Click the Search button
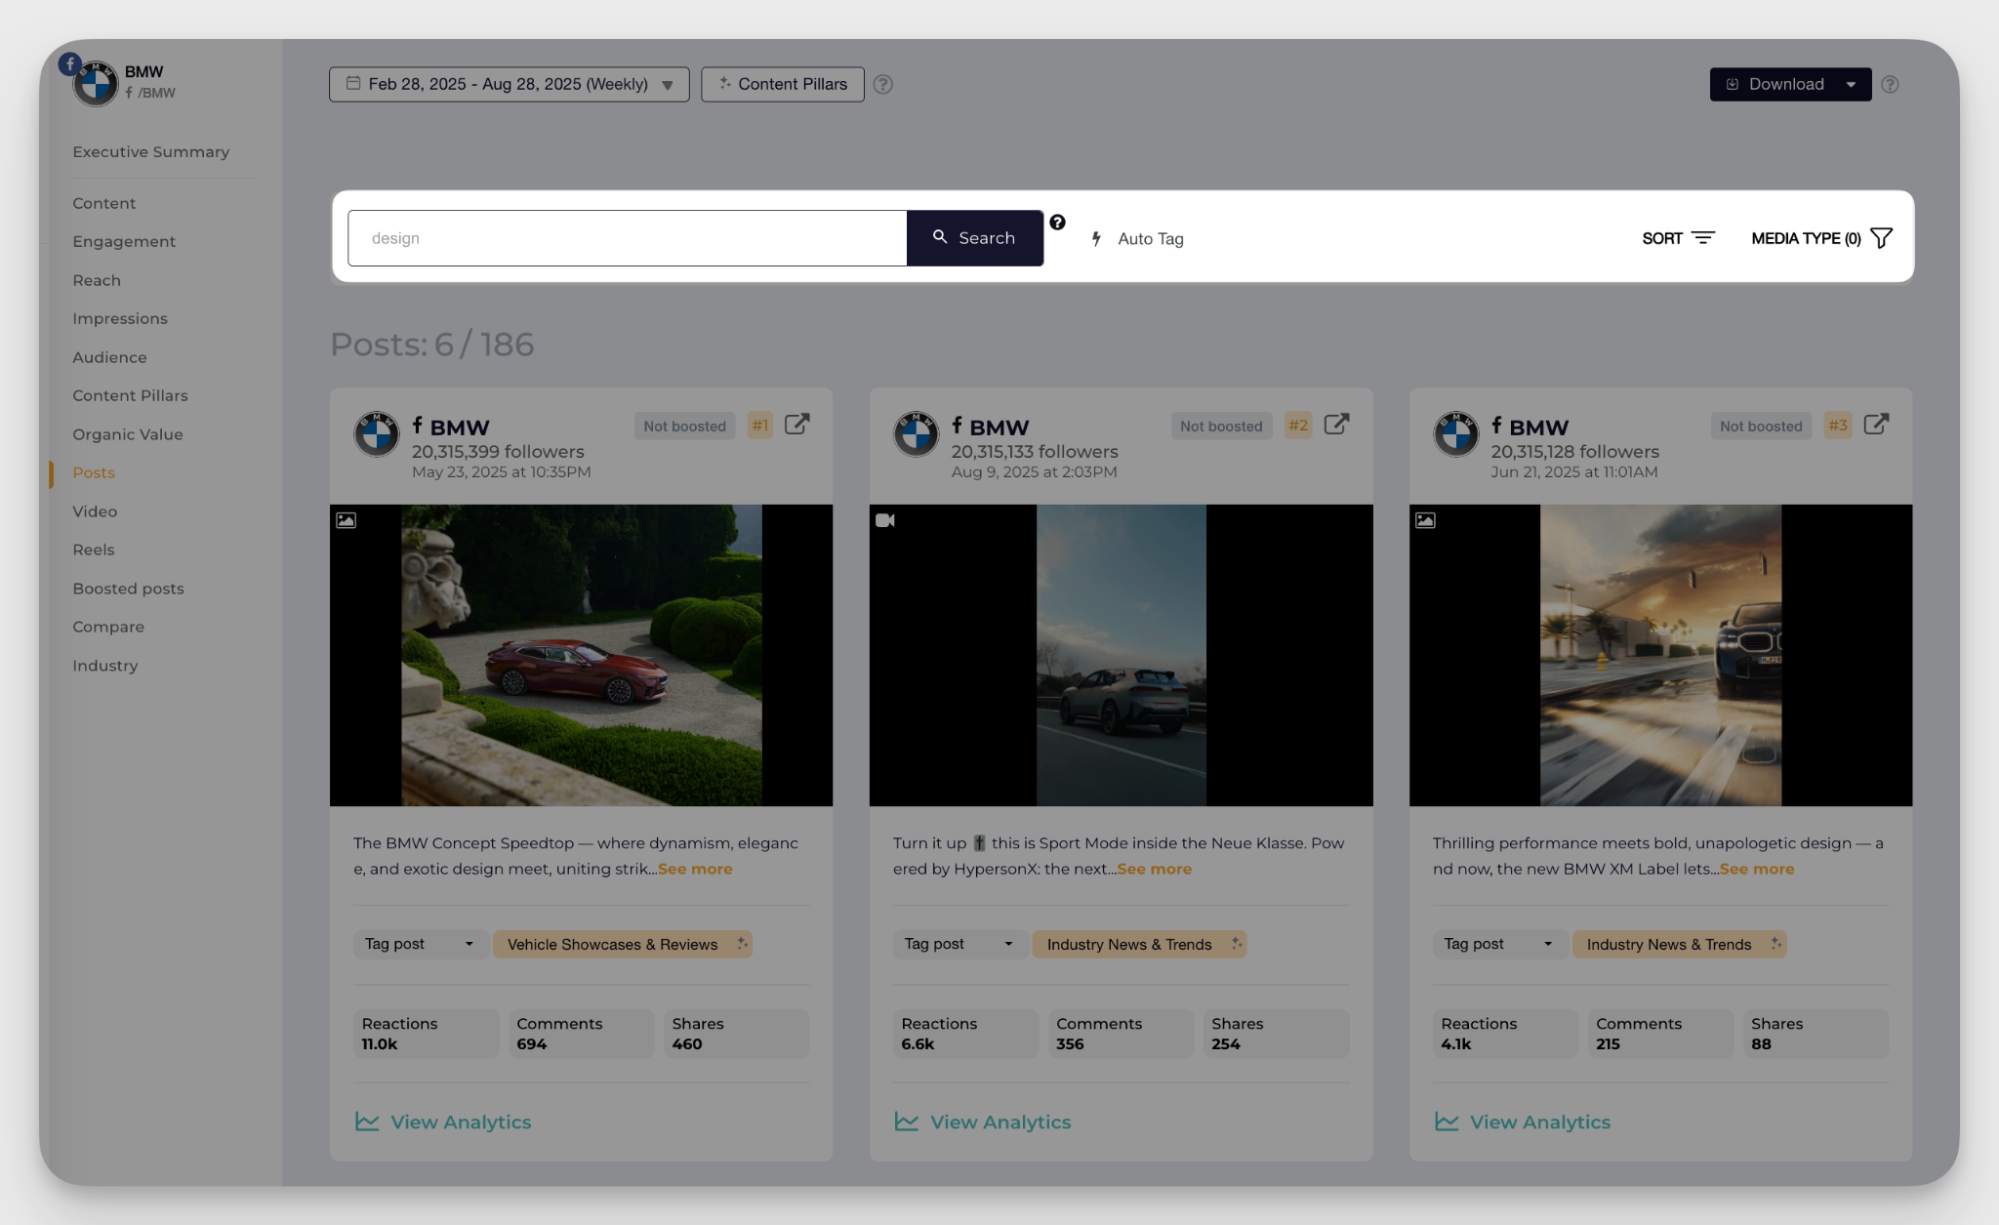This screenshot has height=1225, width=1999. click(974, 238)
